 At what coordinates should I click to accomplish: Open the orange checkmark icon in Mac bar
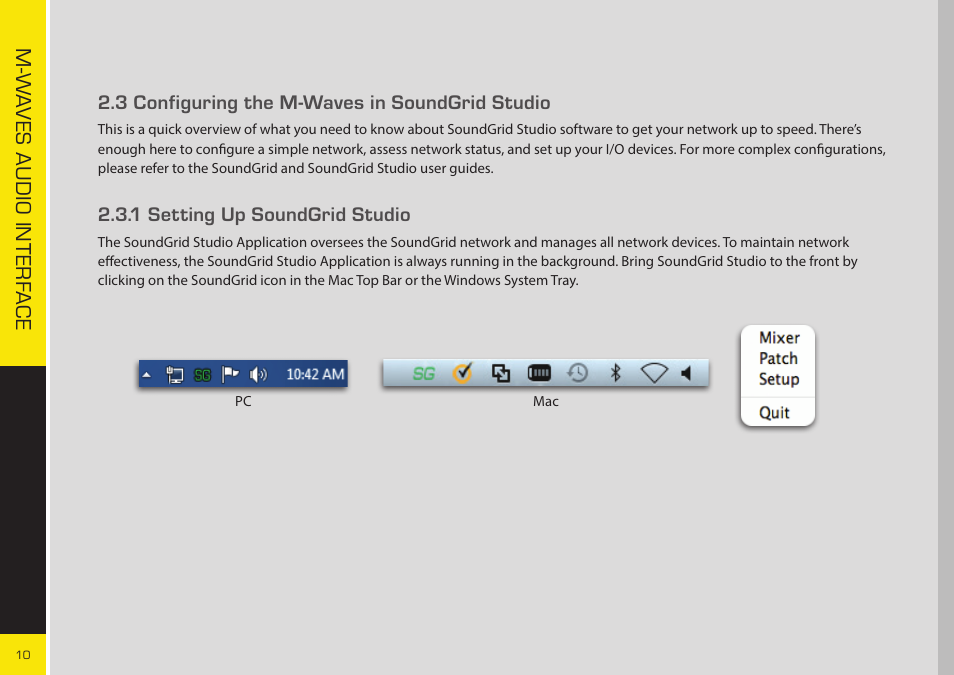pyautogui.click(x=462, y=372)
